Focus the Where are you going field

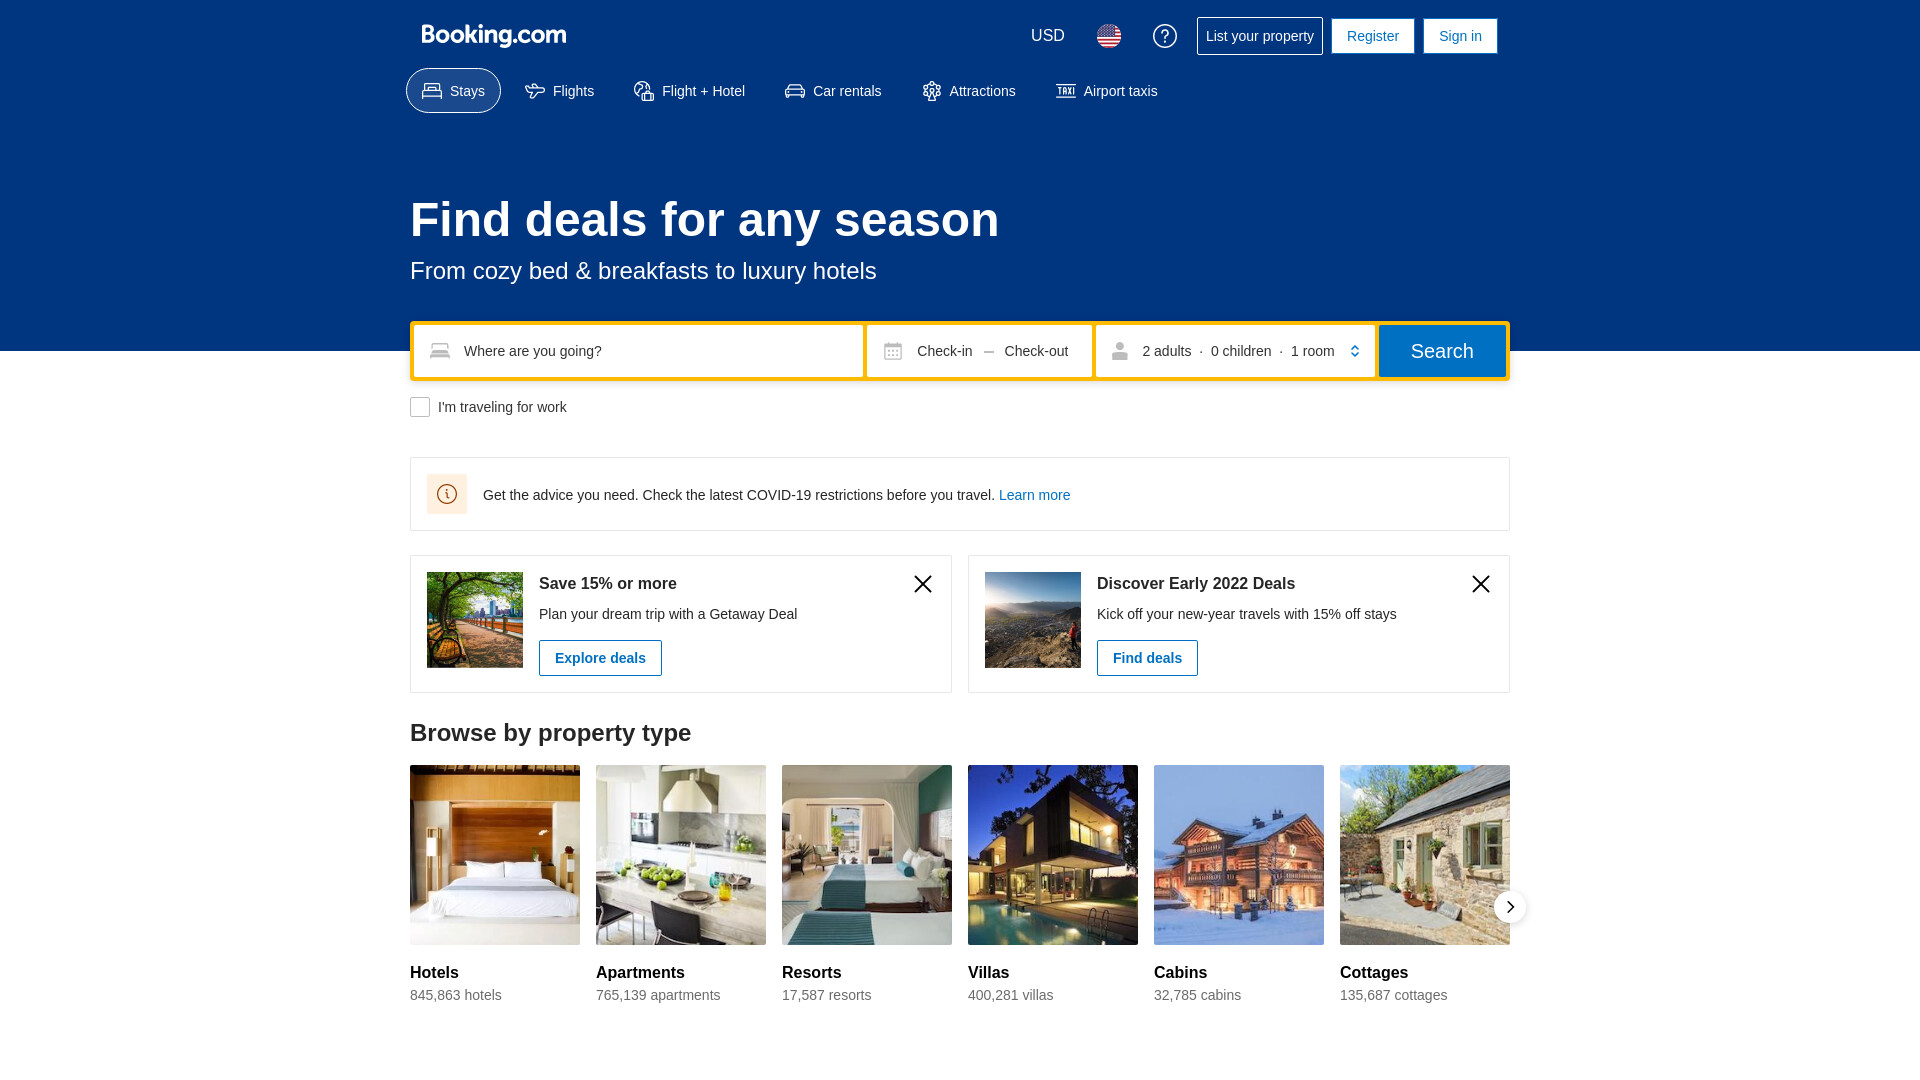638,351
